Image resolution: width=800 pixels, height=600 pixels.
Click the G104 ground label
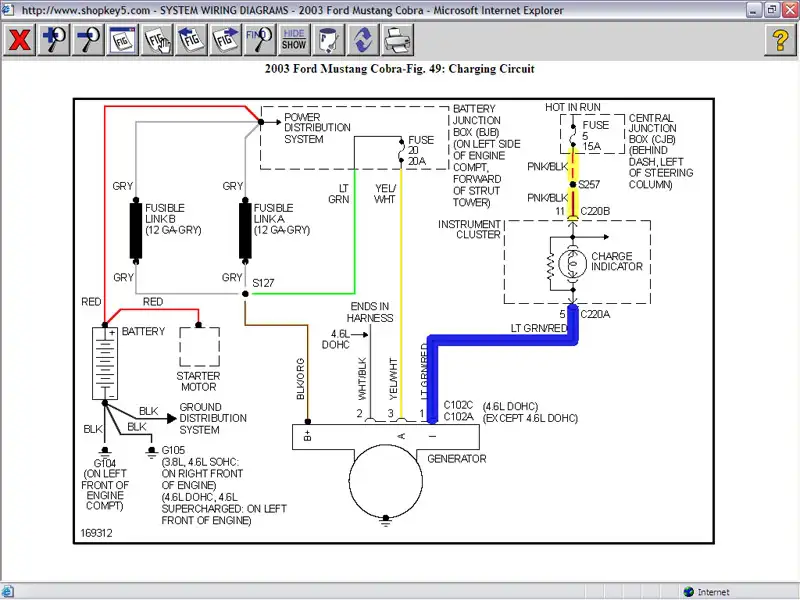[x=105, y=463]
